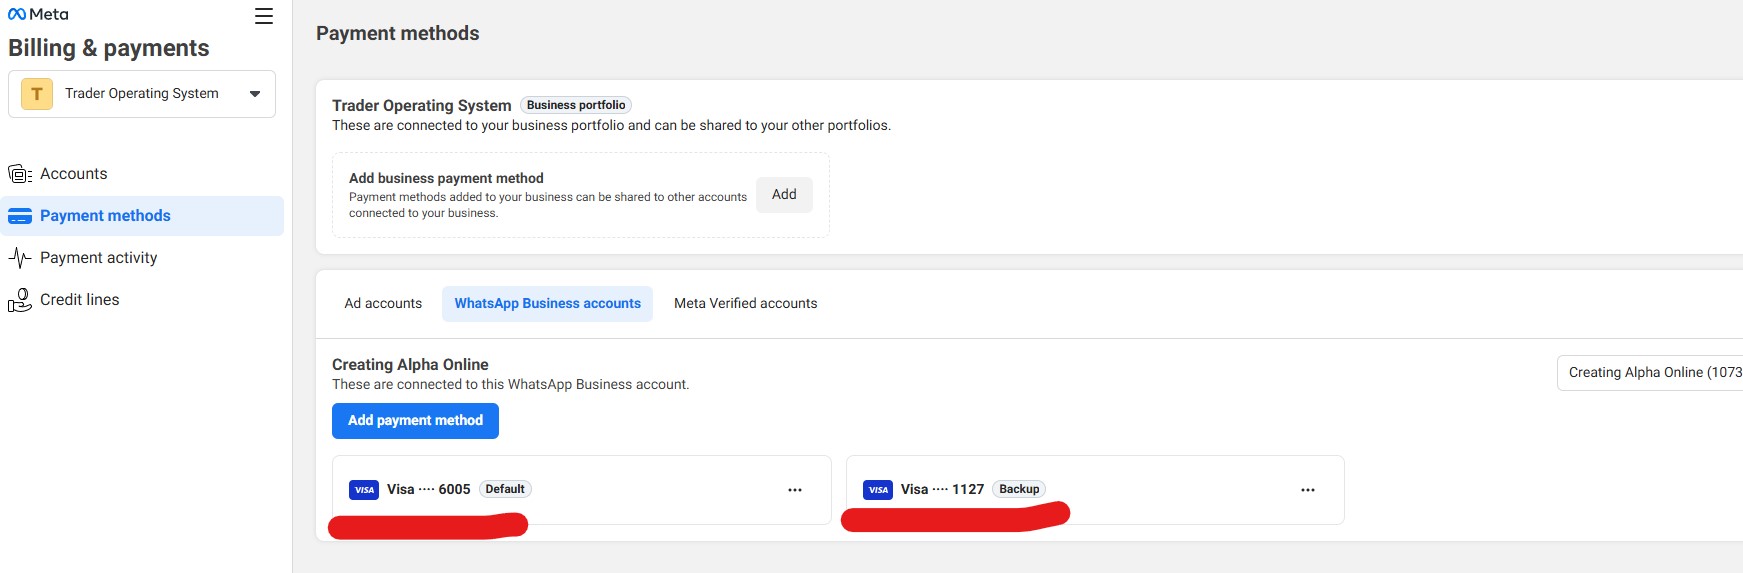1743x573 pixels.
Task: Click the Payment activity pulse icon
Action: [x=20, y=258]
